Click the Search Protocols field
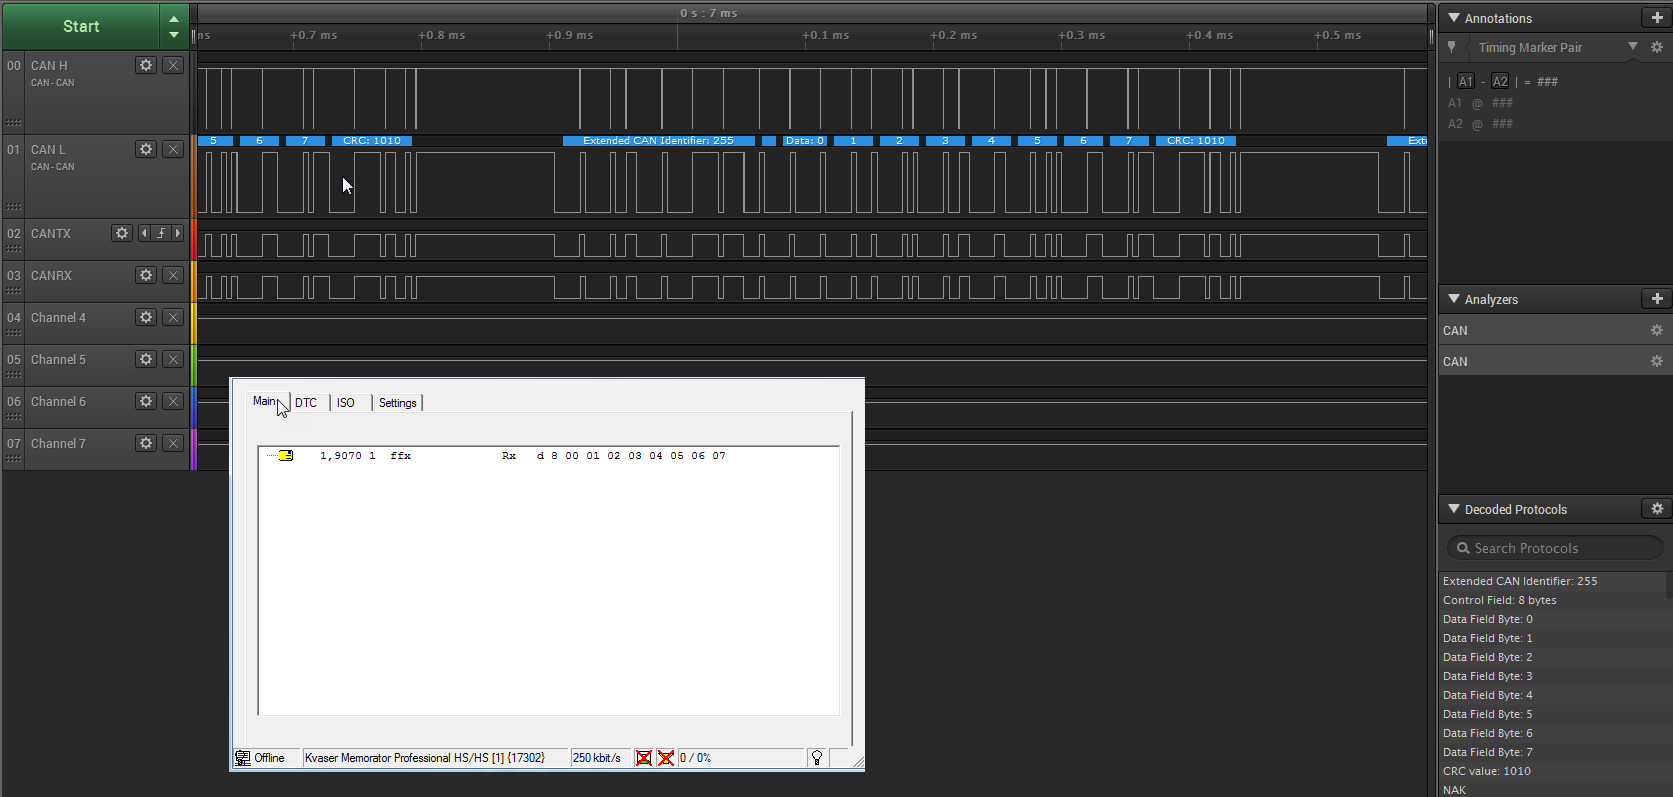Image resolution: width=1673 pixels, height=797 pixels. 1555,548
